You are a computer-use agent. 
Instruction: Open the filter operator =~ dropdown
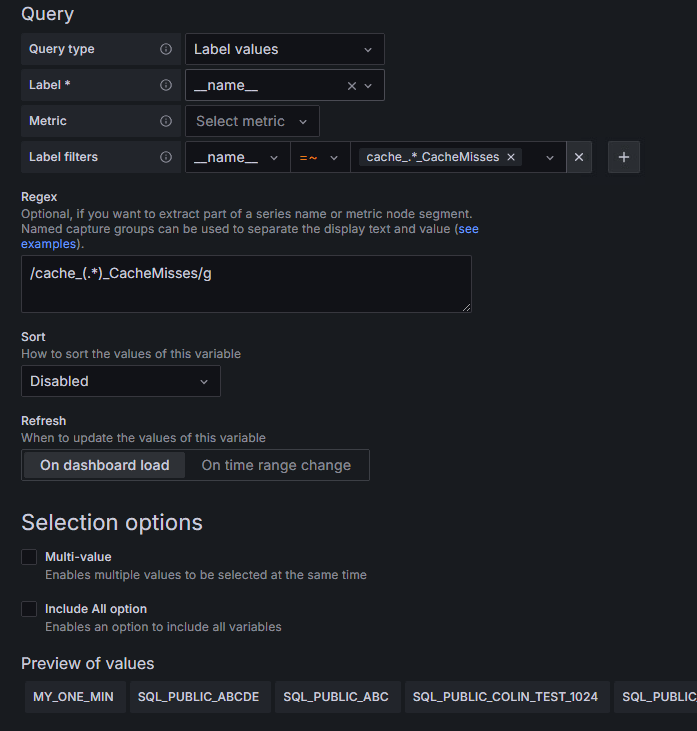(x=319, y=157)
